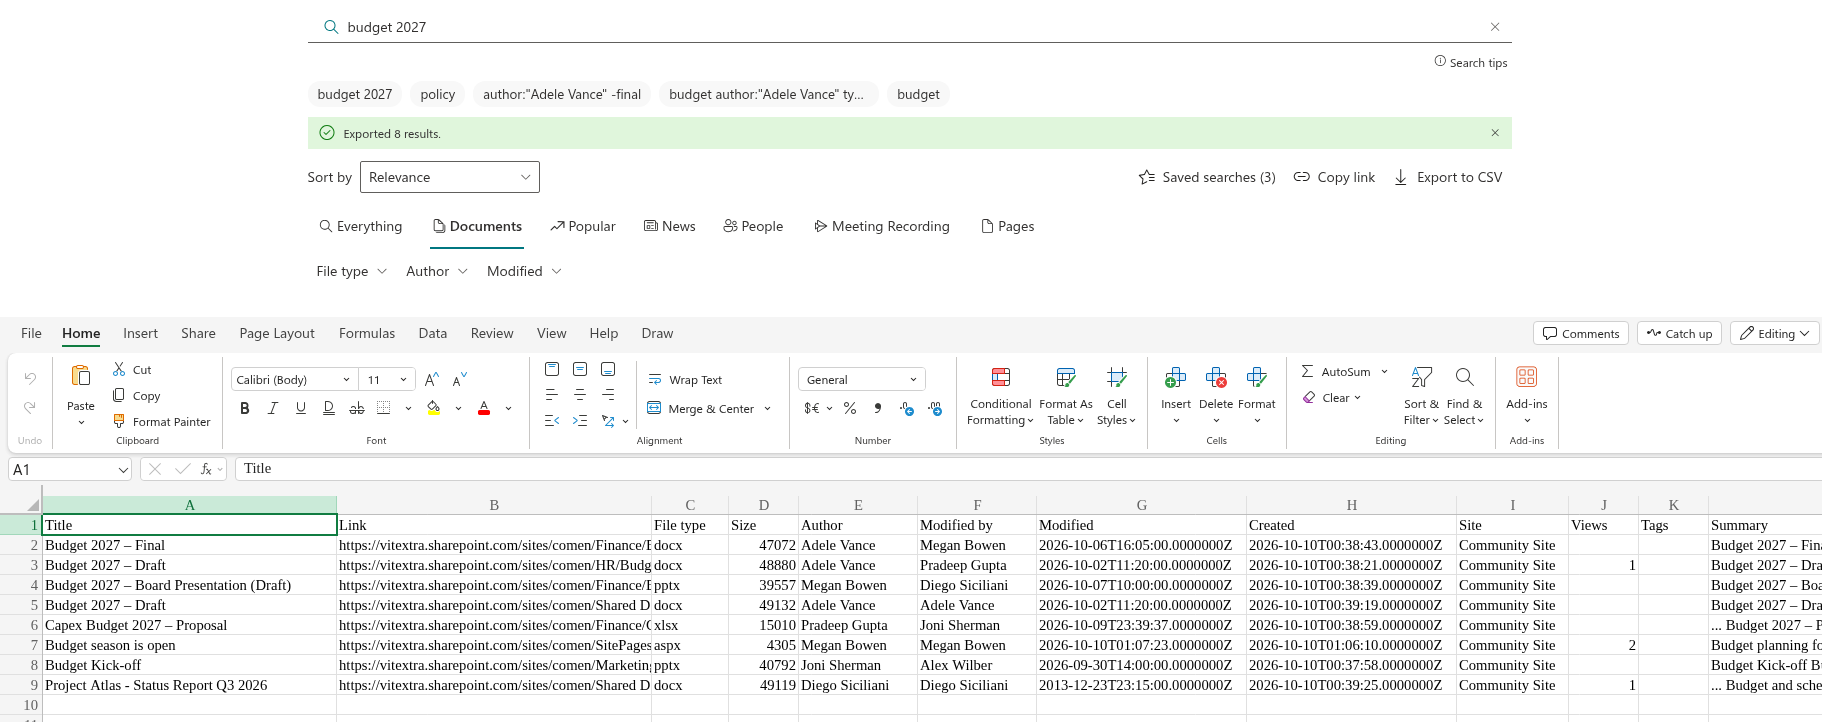This screenshot has width=1822, height=722.
Task: Click the Cut scissors icon
Action: click(x=119, y=369)
